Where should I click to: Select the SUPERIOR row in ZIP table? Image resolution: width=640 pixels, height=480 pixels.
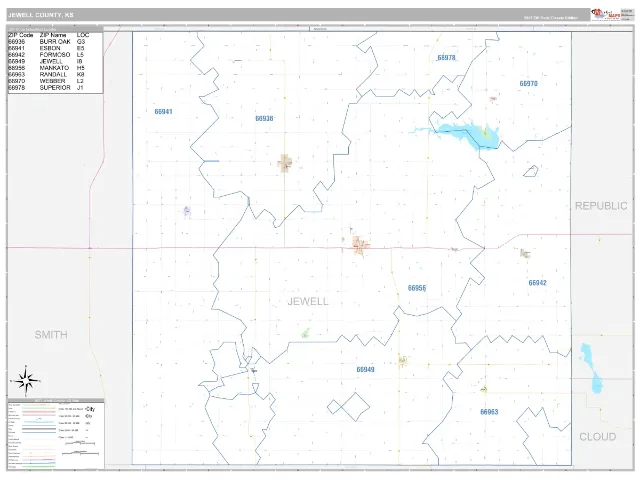47,87
